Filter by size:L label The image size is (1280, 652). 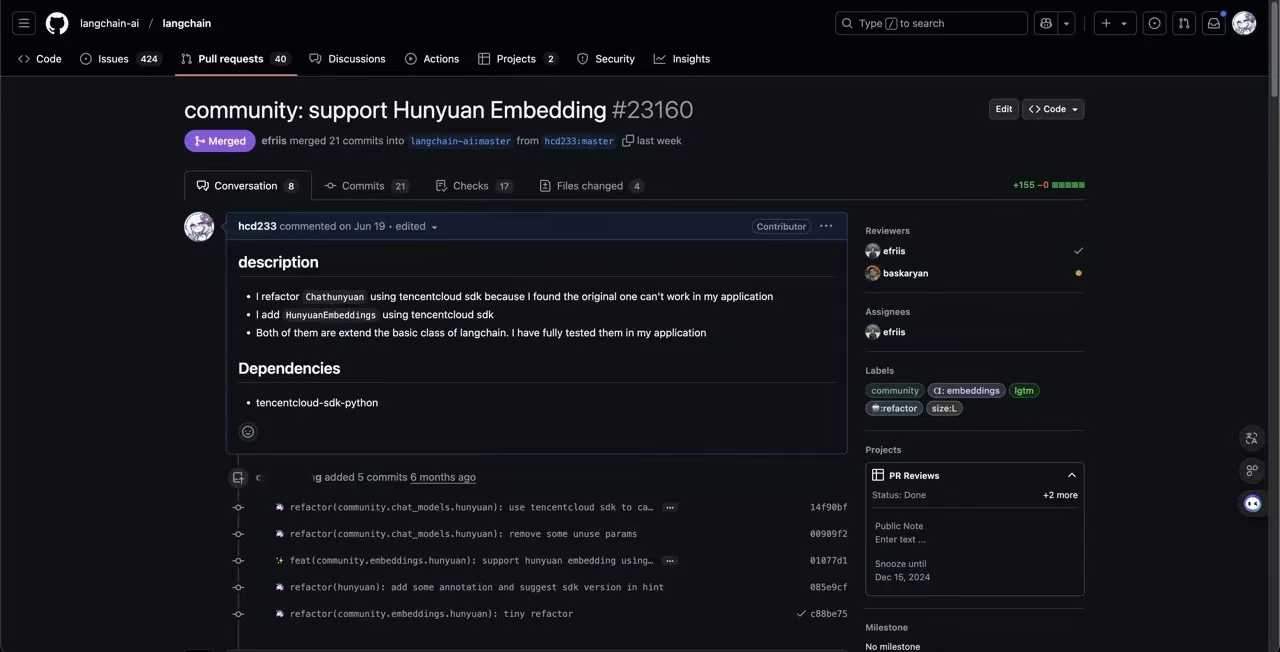coord(944,409)
